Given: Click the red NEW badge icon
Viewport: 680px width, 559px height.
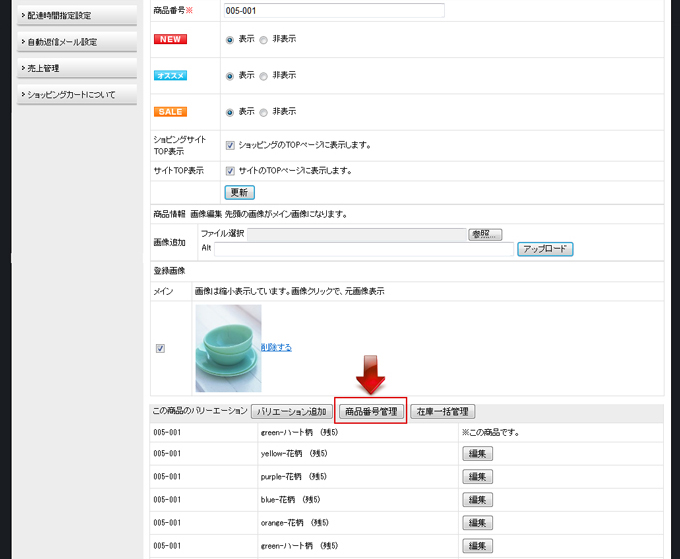Looking at the screenshot, I should [170, 39].
